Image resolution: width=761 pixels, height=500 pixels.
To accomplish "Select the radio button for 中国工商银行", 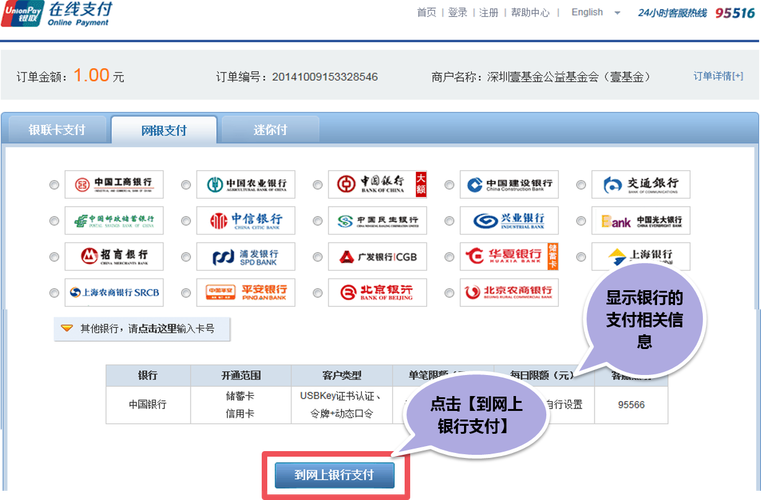I will (54, 185).
